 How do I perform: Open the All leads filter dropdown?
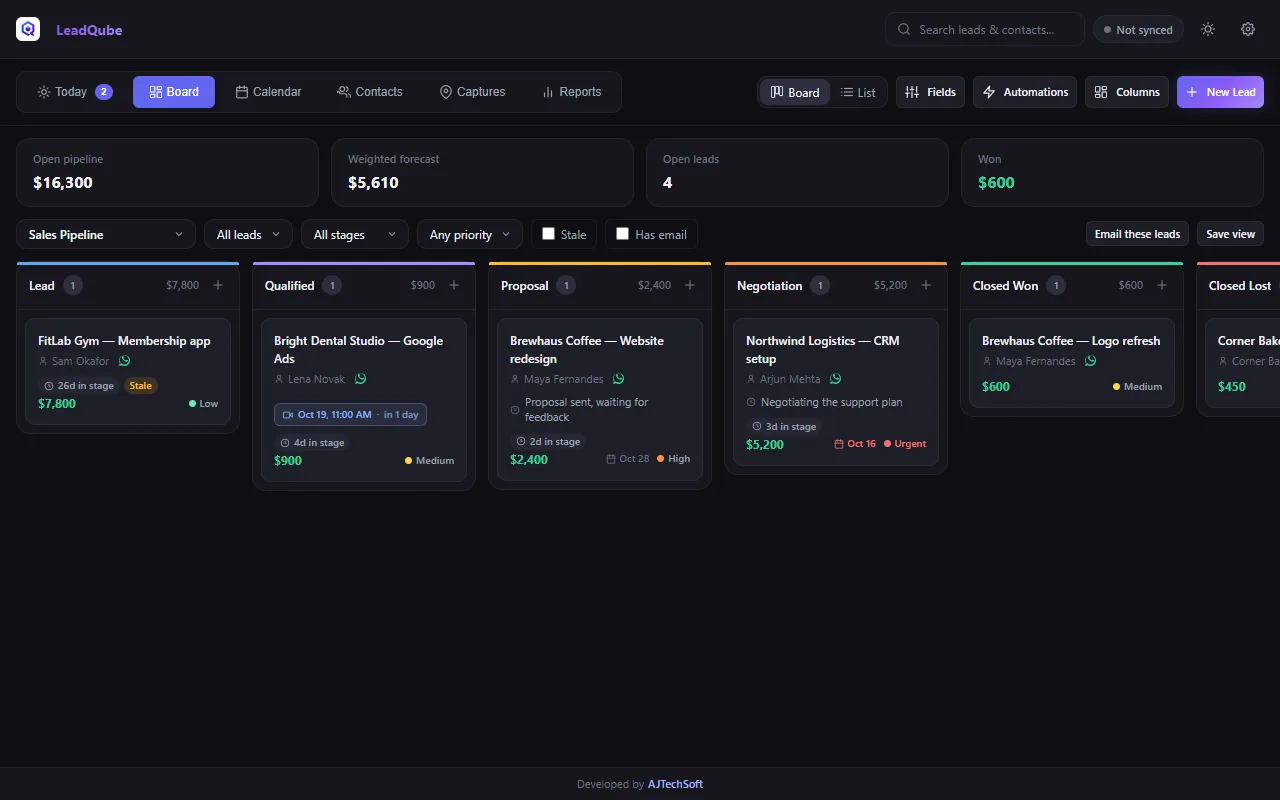(248, 234)
